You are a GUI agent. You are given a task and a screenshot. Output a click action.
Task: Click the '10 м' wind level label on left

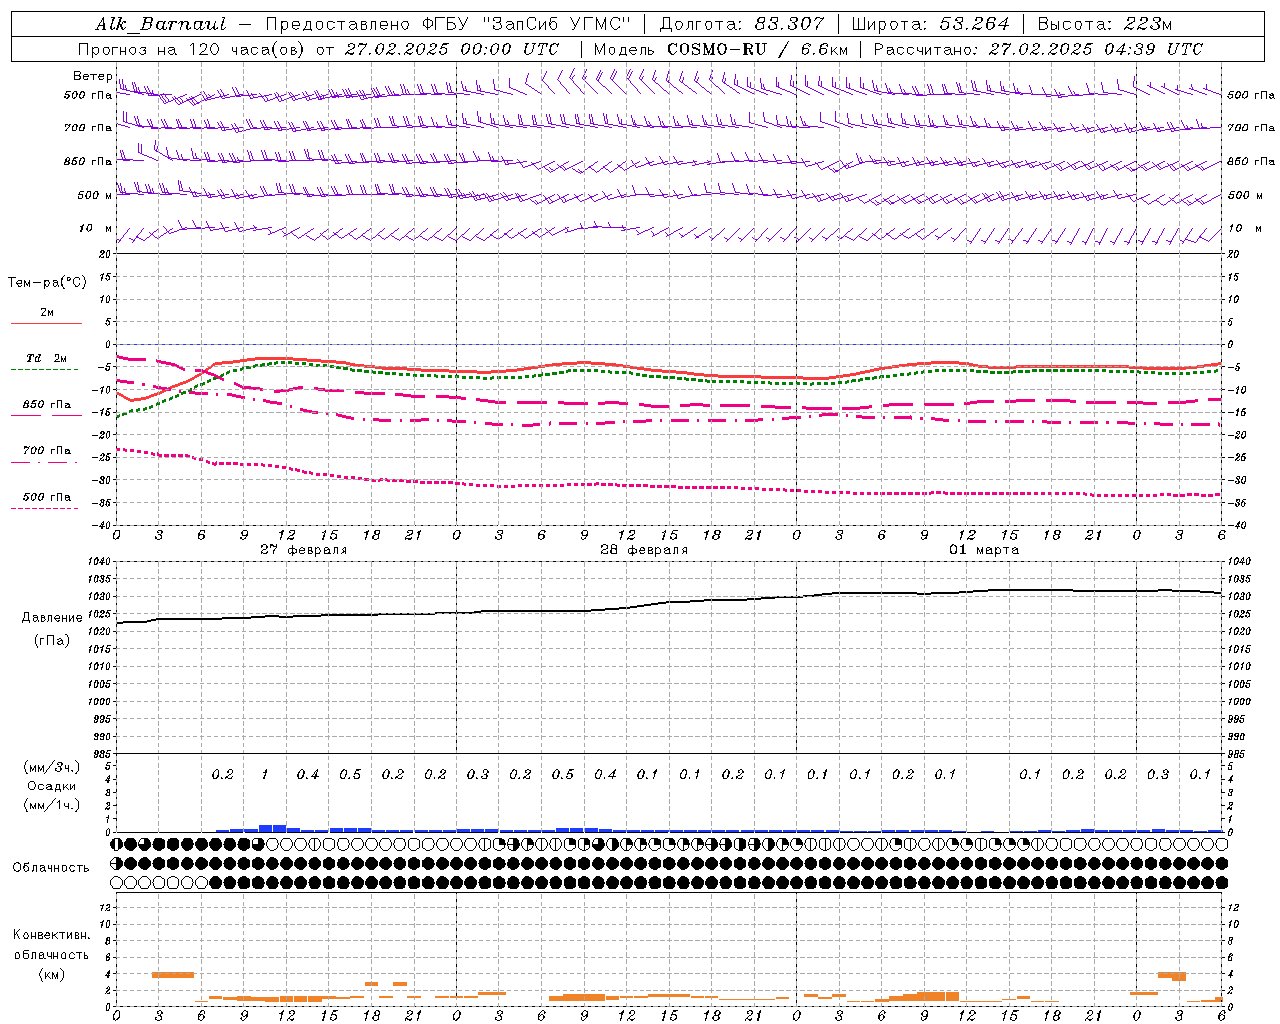[x=96, y=229]
